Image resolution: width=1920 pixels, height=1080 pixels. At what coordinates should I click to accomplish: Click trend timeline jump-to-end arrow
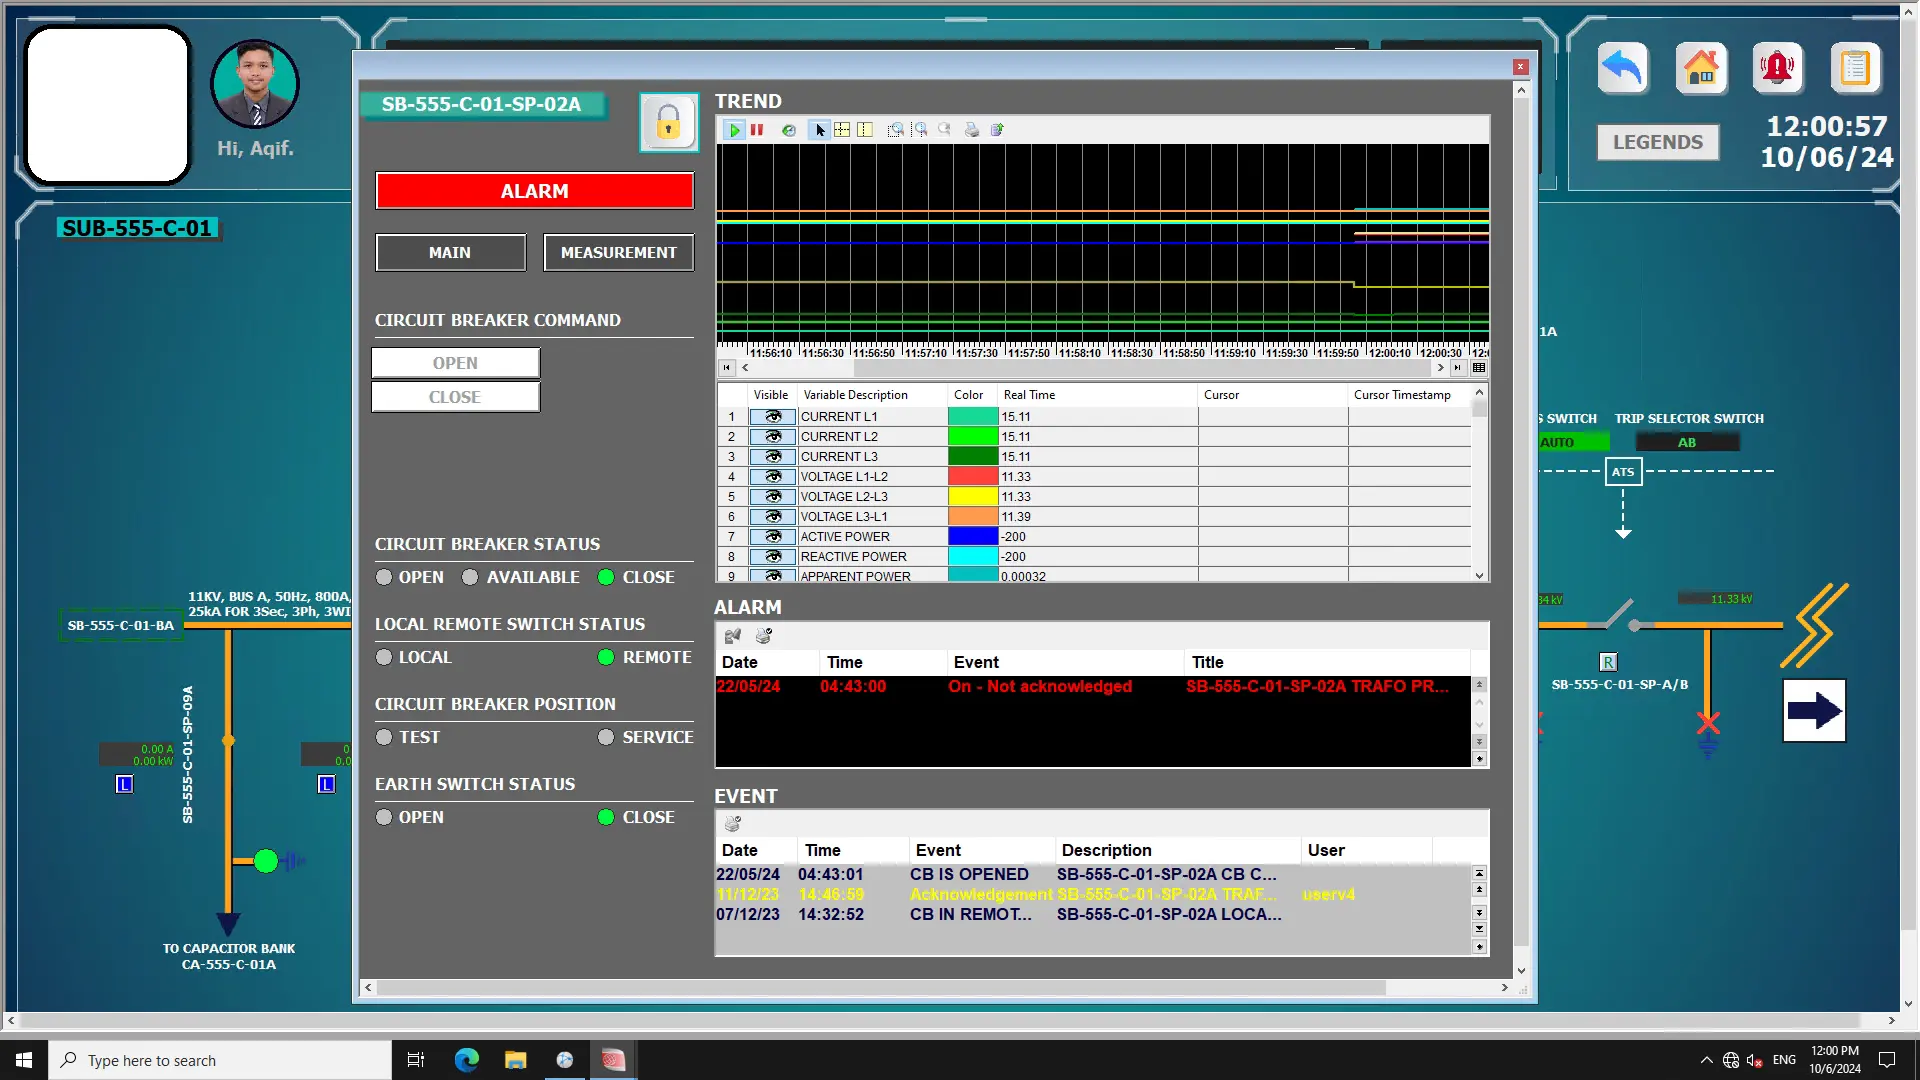pyautogui.click(x=1457, y=368)
